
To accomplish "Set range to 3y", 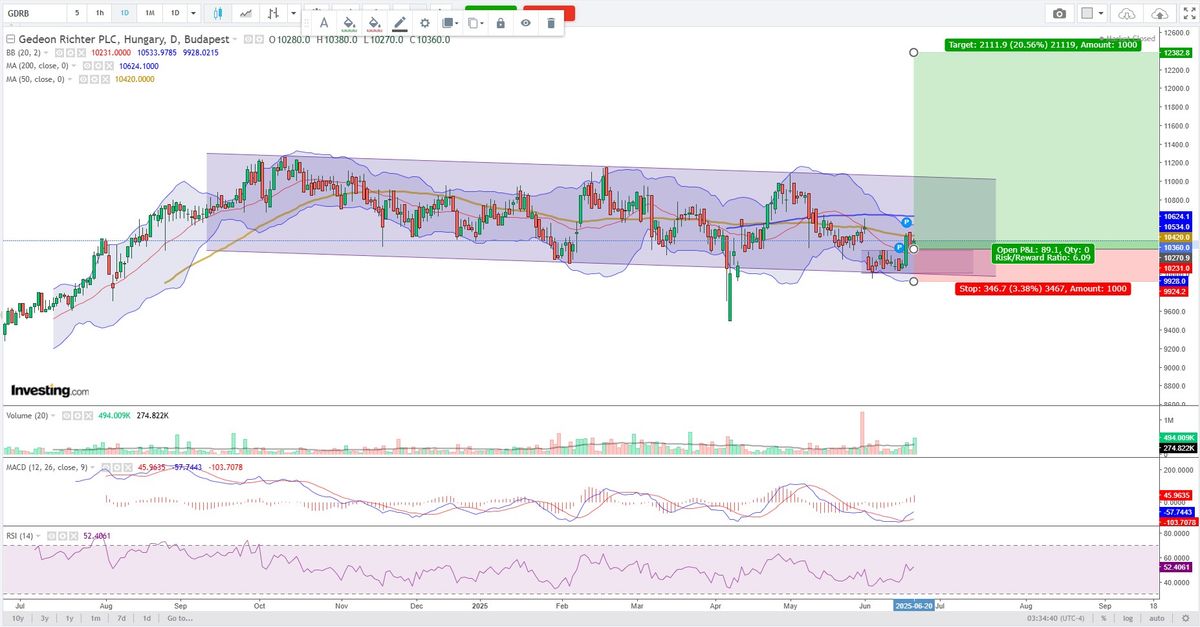I will (44, 618).
